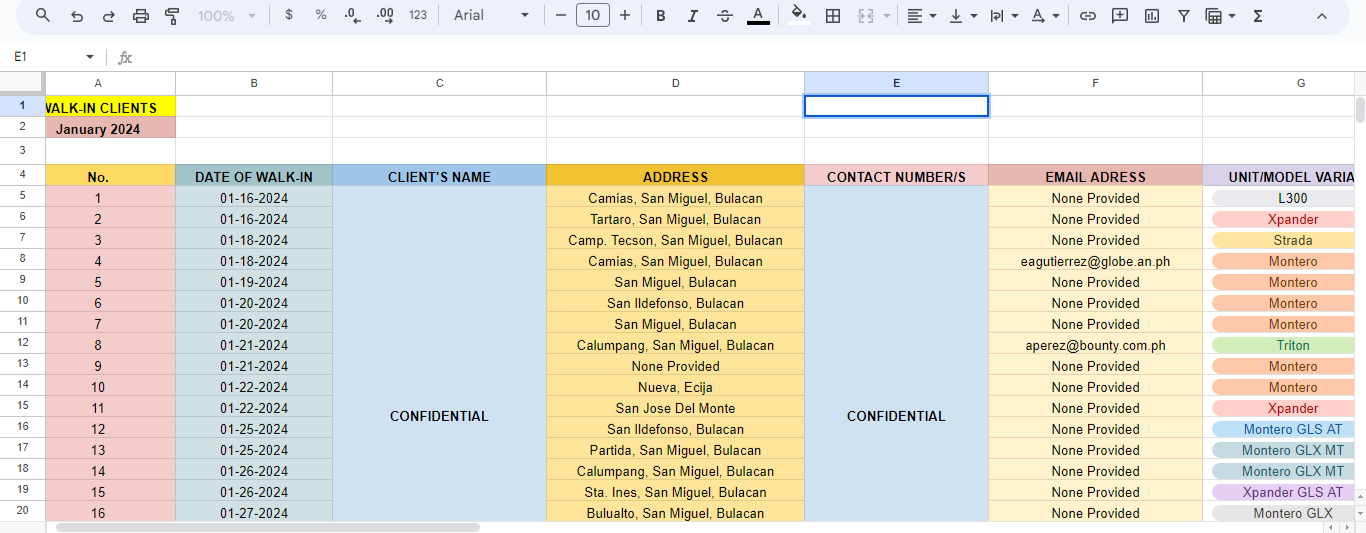
Task: Toggle bold formatting
Action: tap(660, 16)
